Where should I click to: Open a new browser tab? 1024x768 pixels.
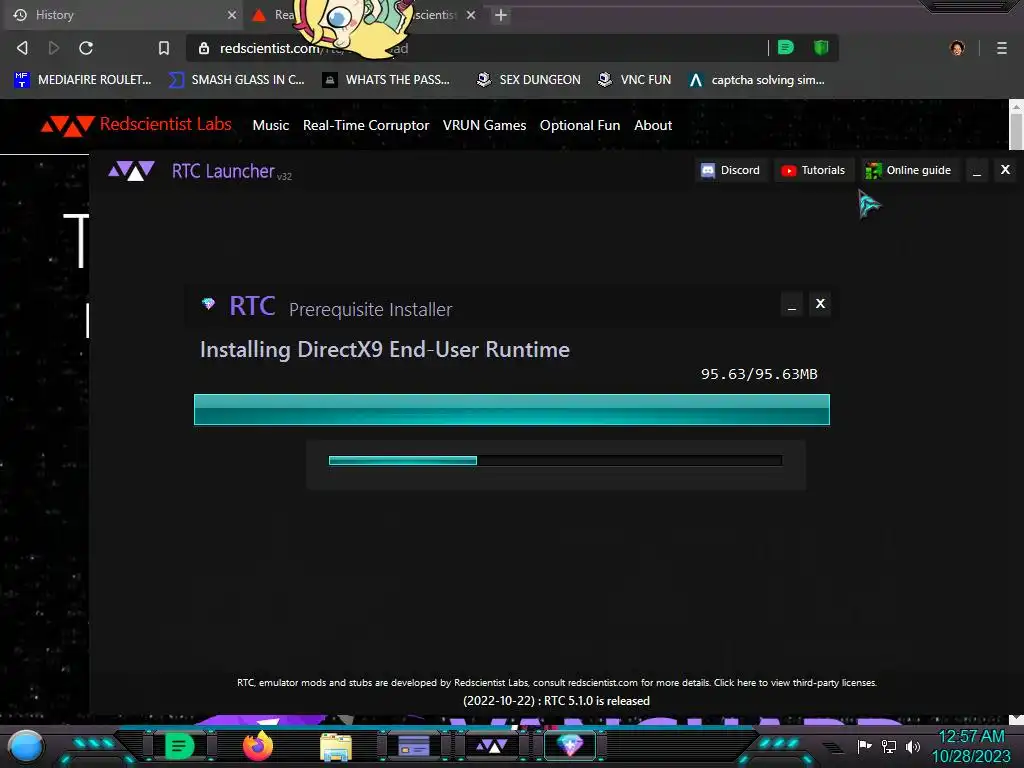click(501, 15)
